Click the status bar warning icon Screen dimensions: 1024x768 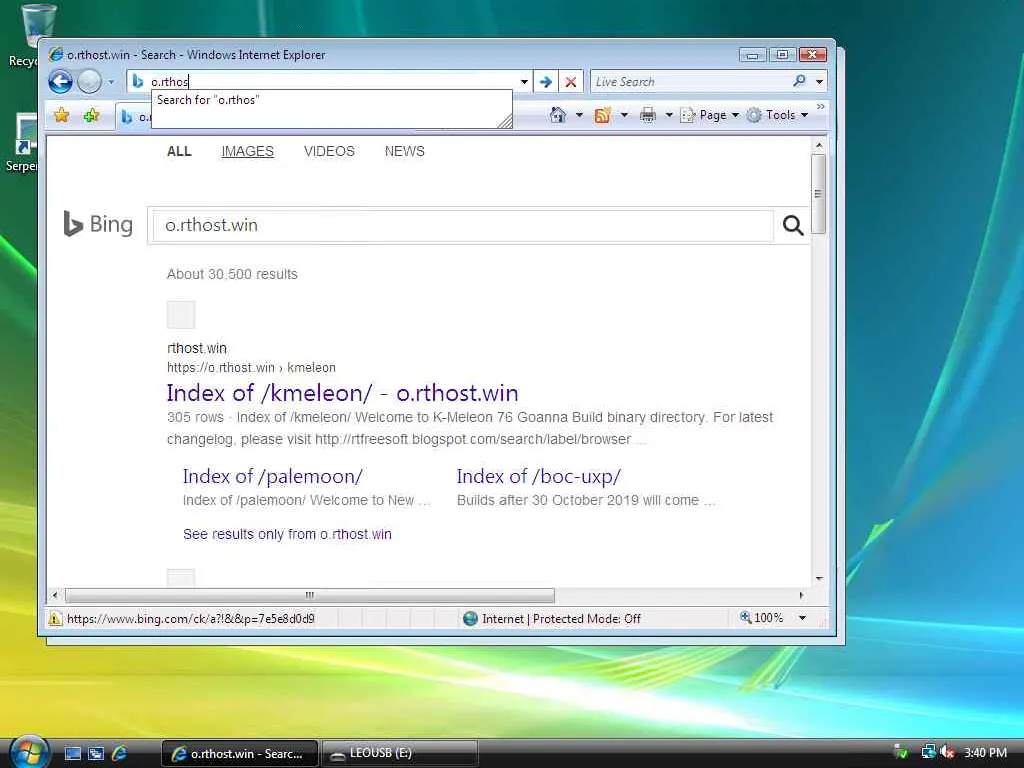click(56, 618)
